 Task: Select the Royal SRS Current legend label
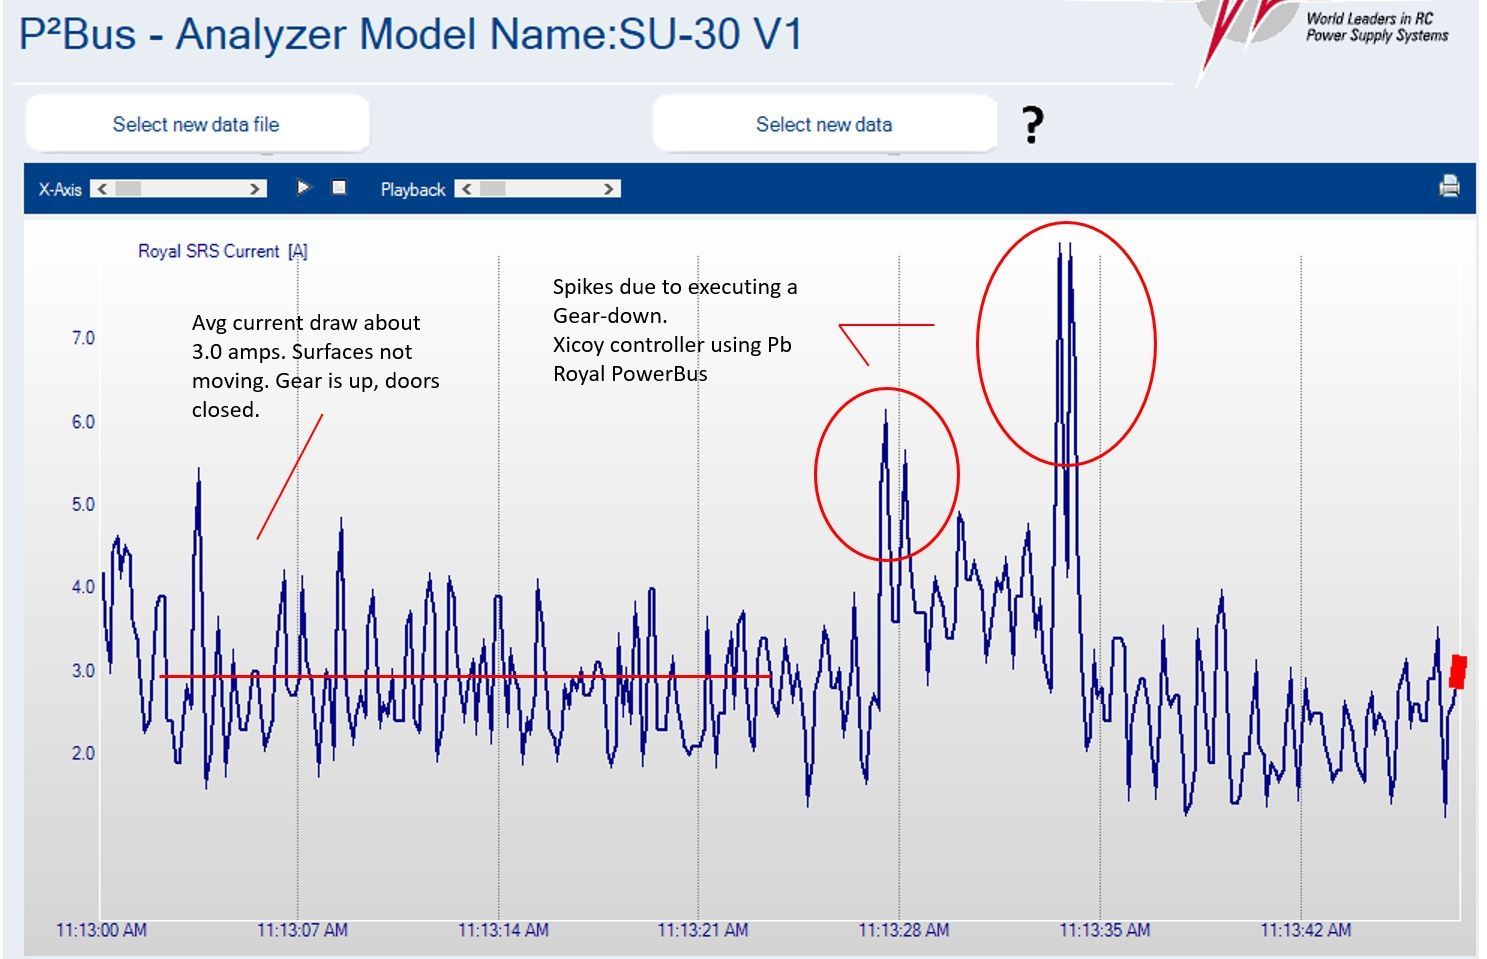point(222,251)
